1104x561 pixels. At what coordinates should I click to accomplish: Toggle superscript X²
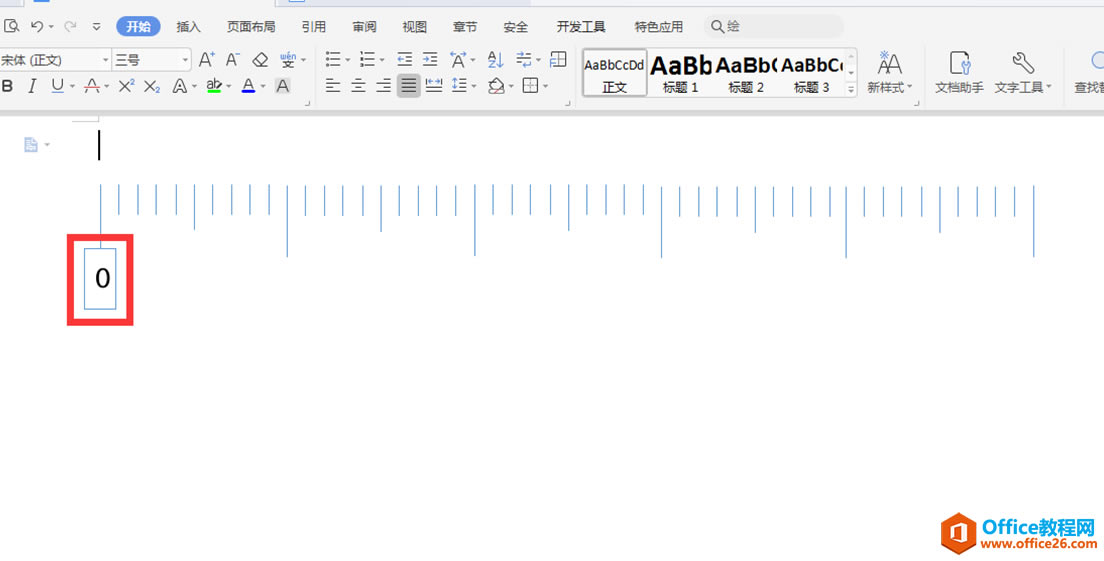pyautogui.click(x=127, y=86)
